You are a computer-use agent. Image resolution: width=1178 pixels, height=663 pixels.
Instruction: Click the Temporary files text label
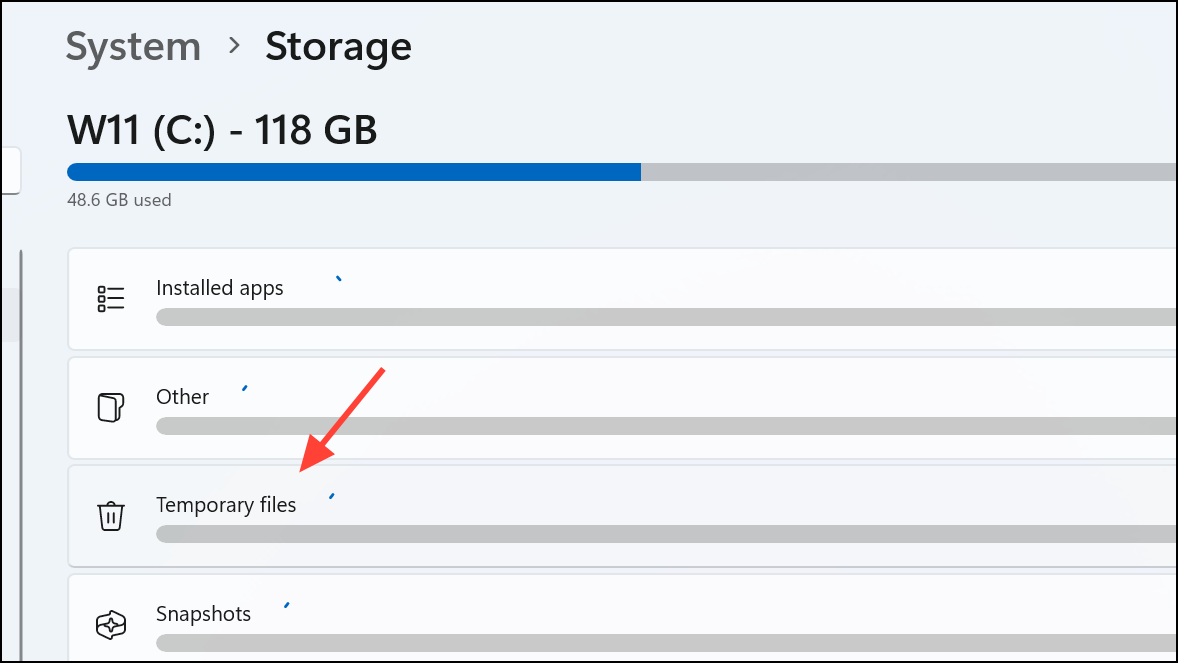226,505
